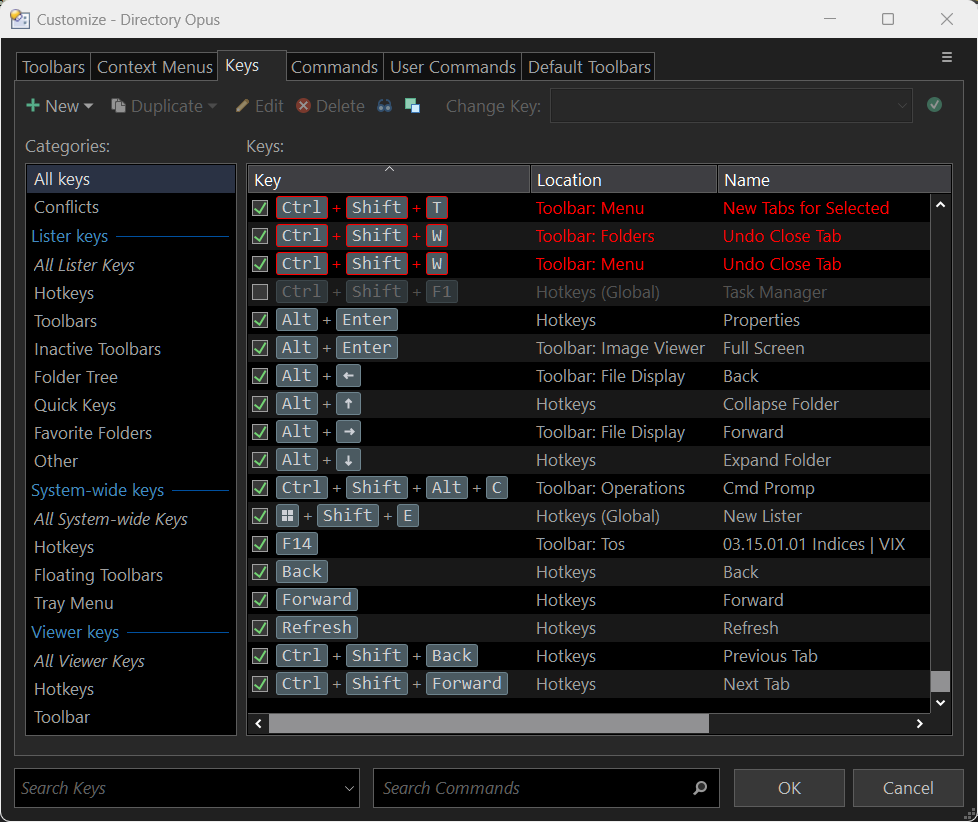Open the New button dropdown
This screenshot has height=822, width=978.
click(88, 106)
